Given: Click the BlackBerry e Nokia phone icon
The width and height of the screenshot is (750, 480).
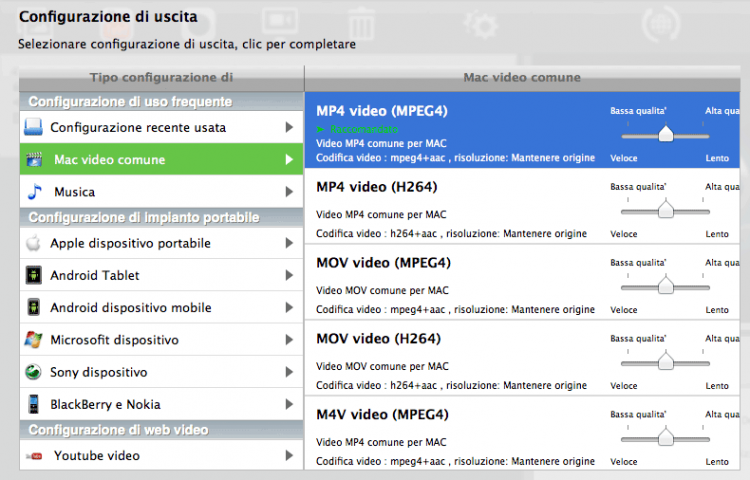Looking at the screenshot, I should [33, 404].
